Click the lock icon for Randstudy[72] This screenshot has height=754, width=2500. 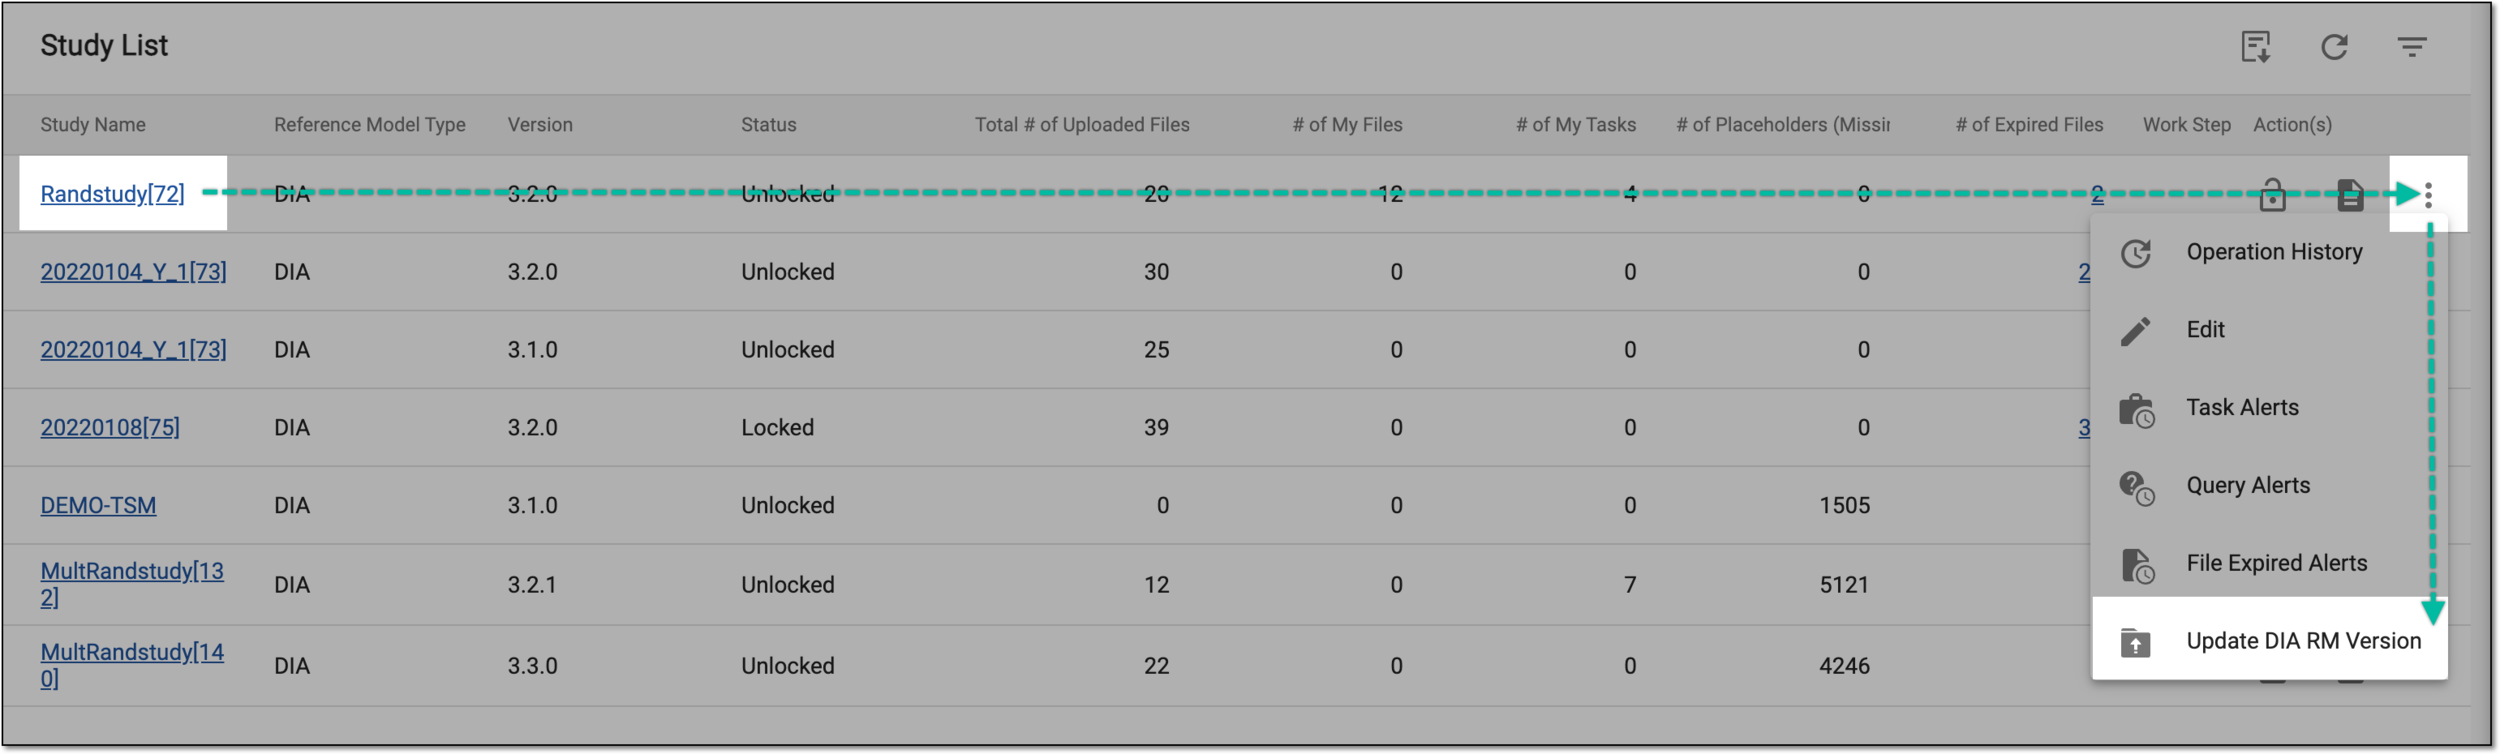(x=2272, y=194)
